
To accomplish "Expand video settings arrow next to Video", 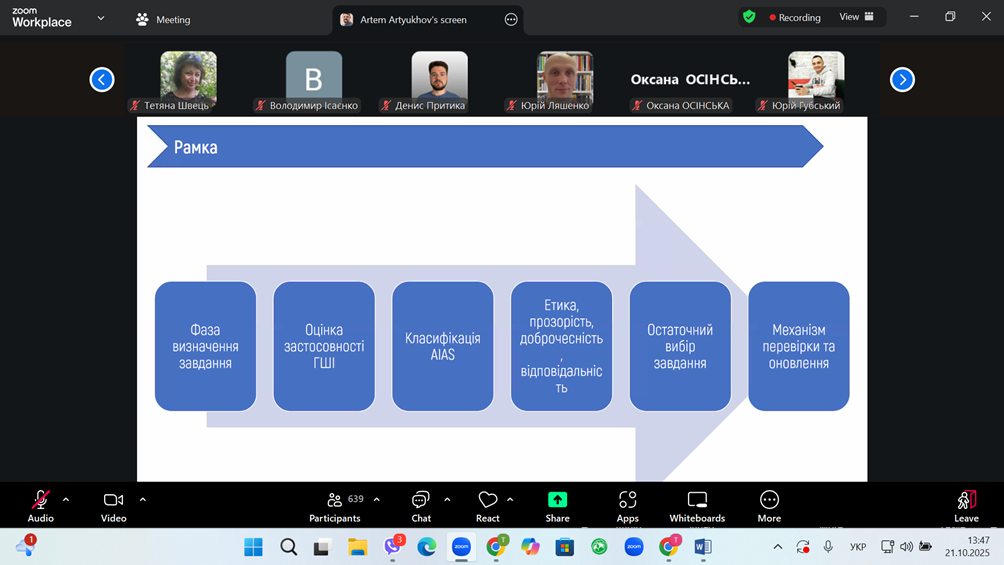I will point(143,500).
